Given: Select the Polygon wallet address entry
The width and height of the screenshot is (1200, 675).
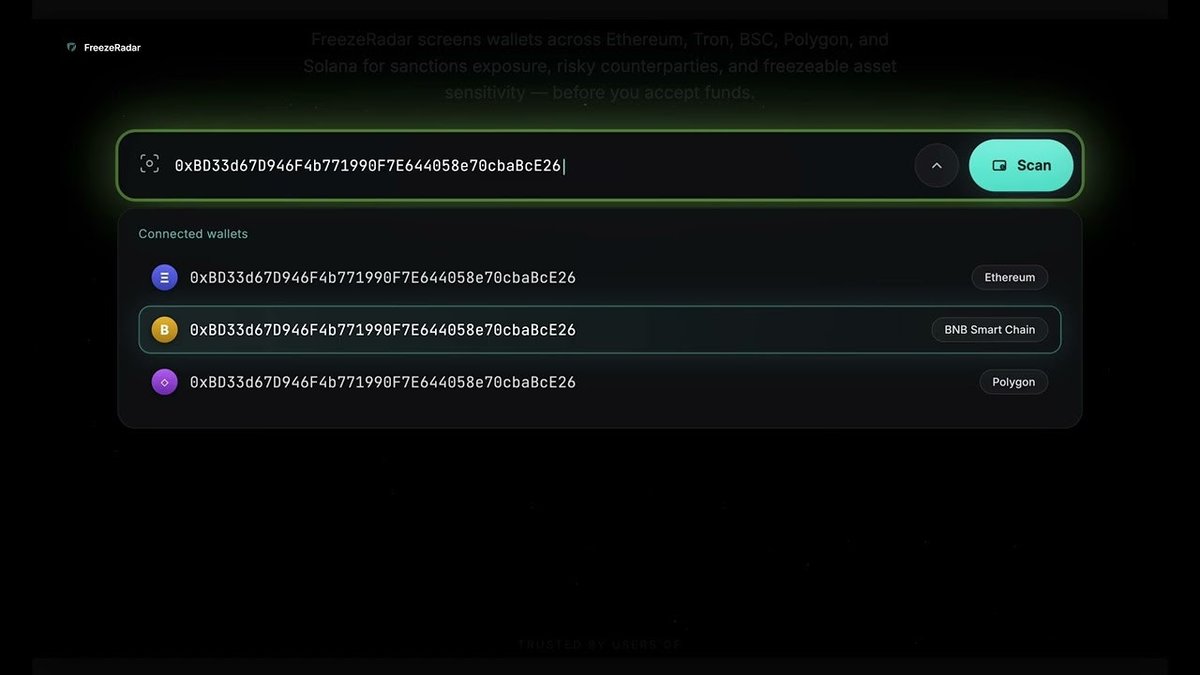Looking at the screenshot, I should (x=600, y=381).
